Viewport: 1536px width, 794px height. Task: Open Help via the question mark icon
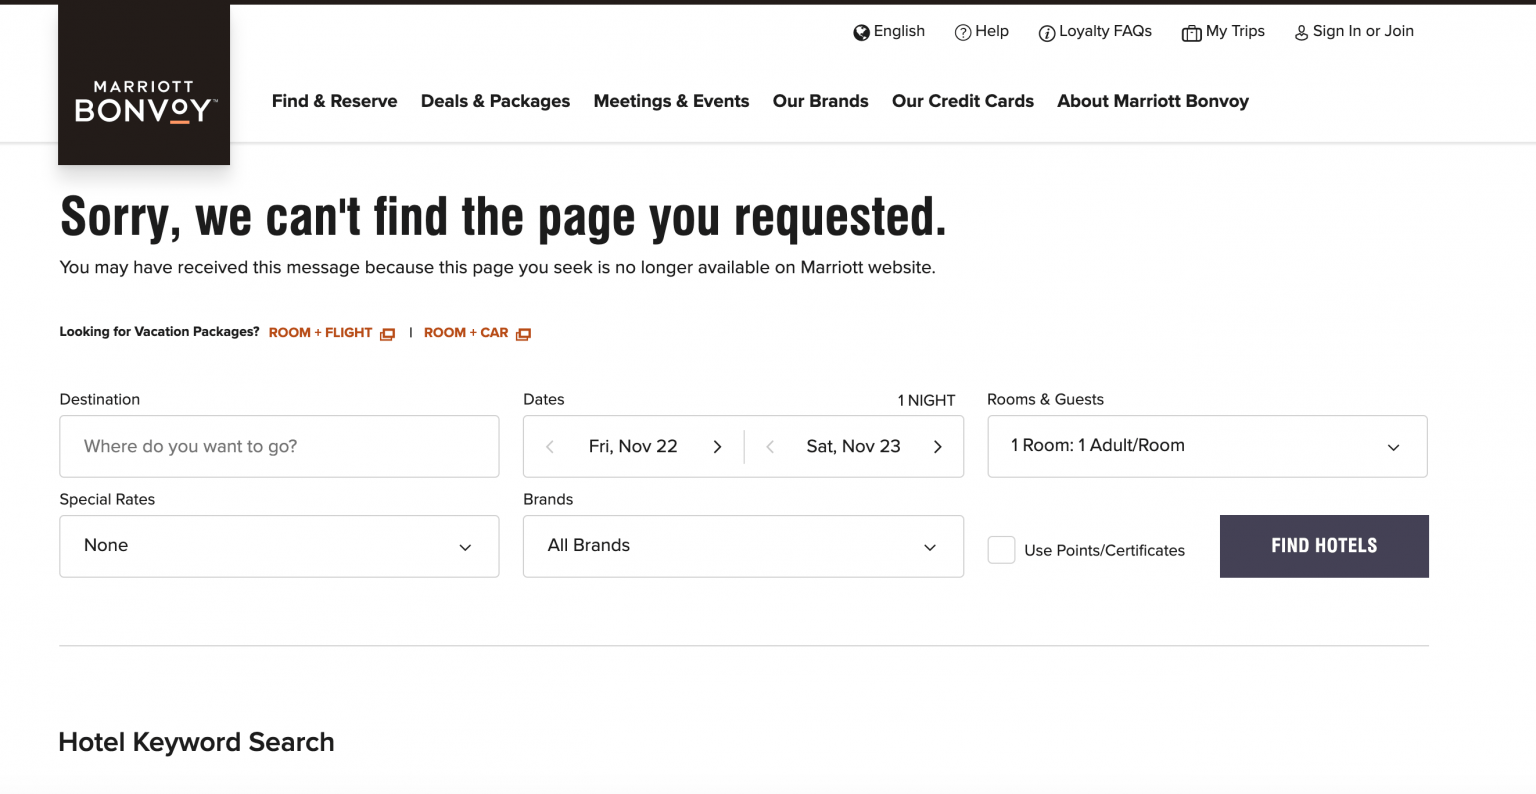(961, 31)
